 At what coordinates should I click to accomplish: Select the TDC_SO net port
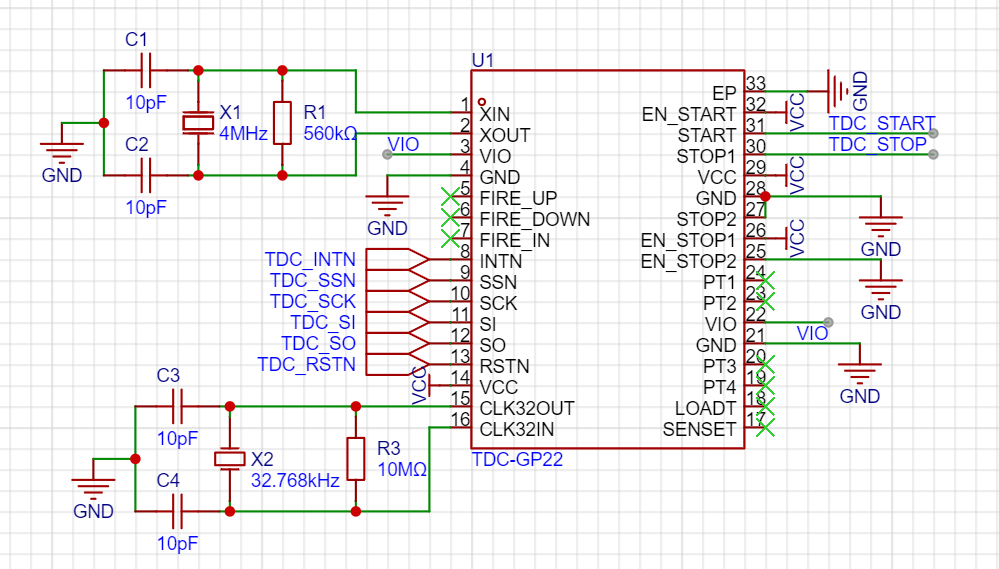click(398, 343)
